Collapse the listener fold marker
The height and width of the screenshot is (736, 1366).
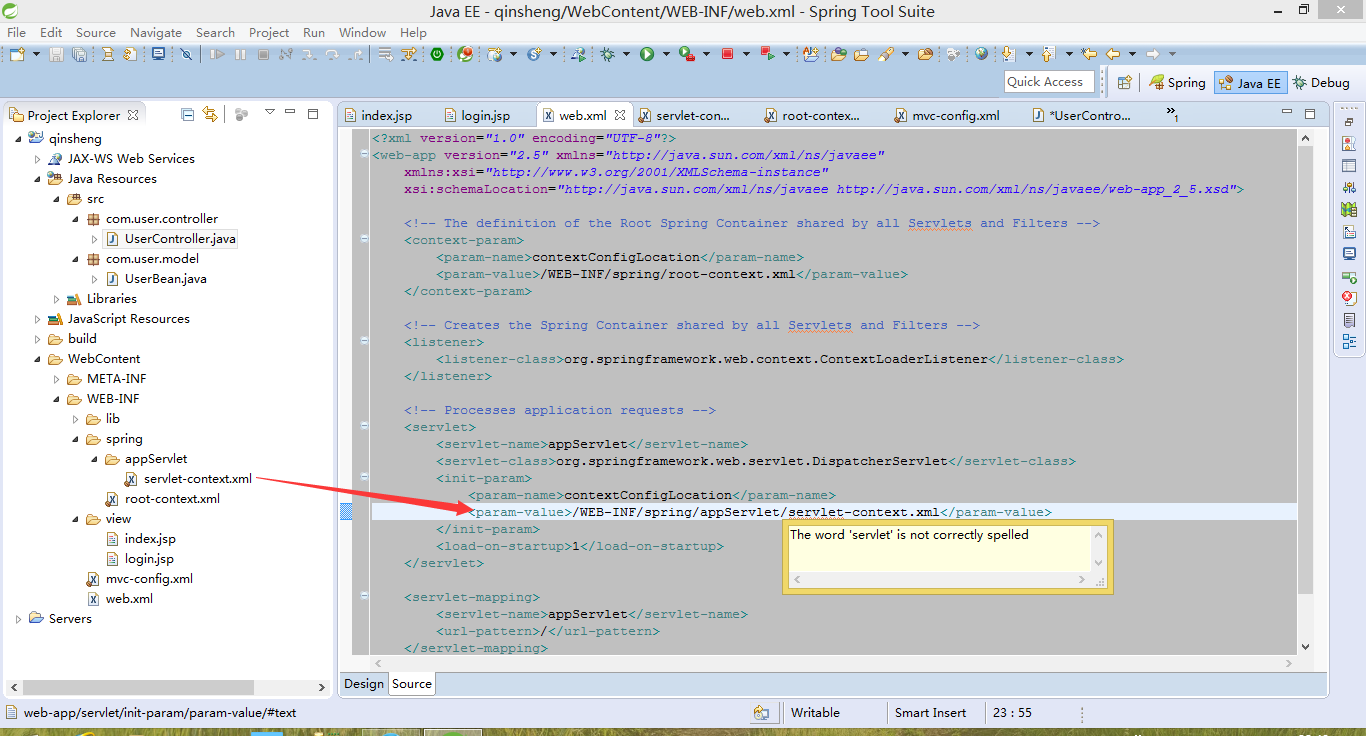coord(363,342)
